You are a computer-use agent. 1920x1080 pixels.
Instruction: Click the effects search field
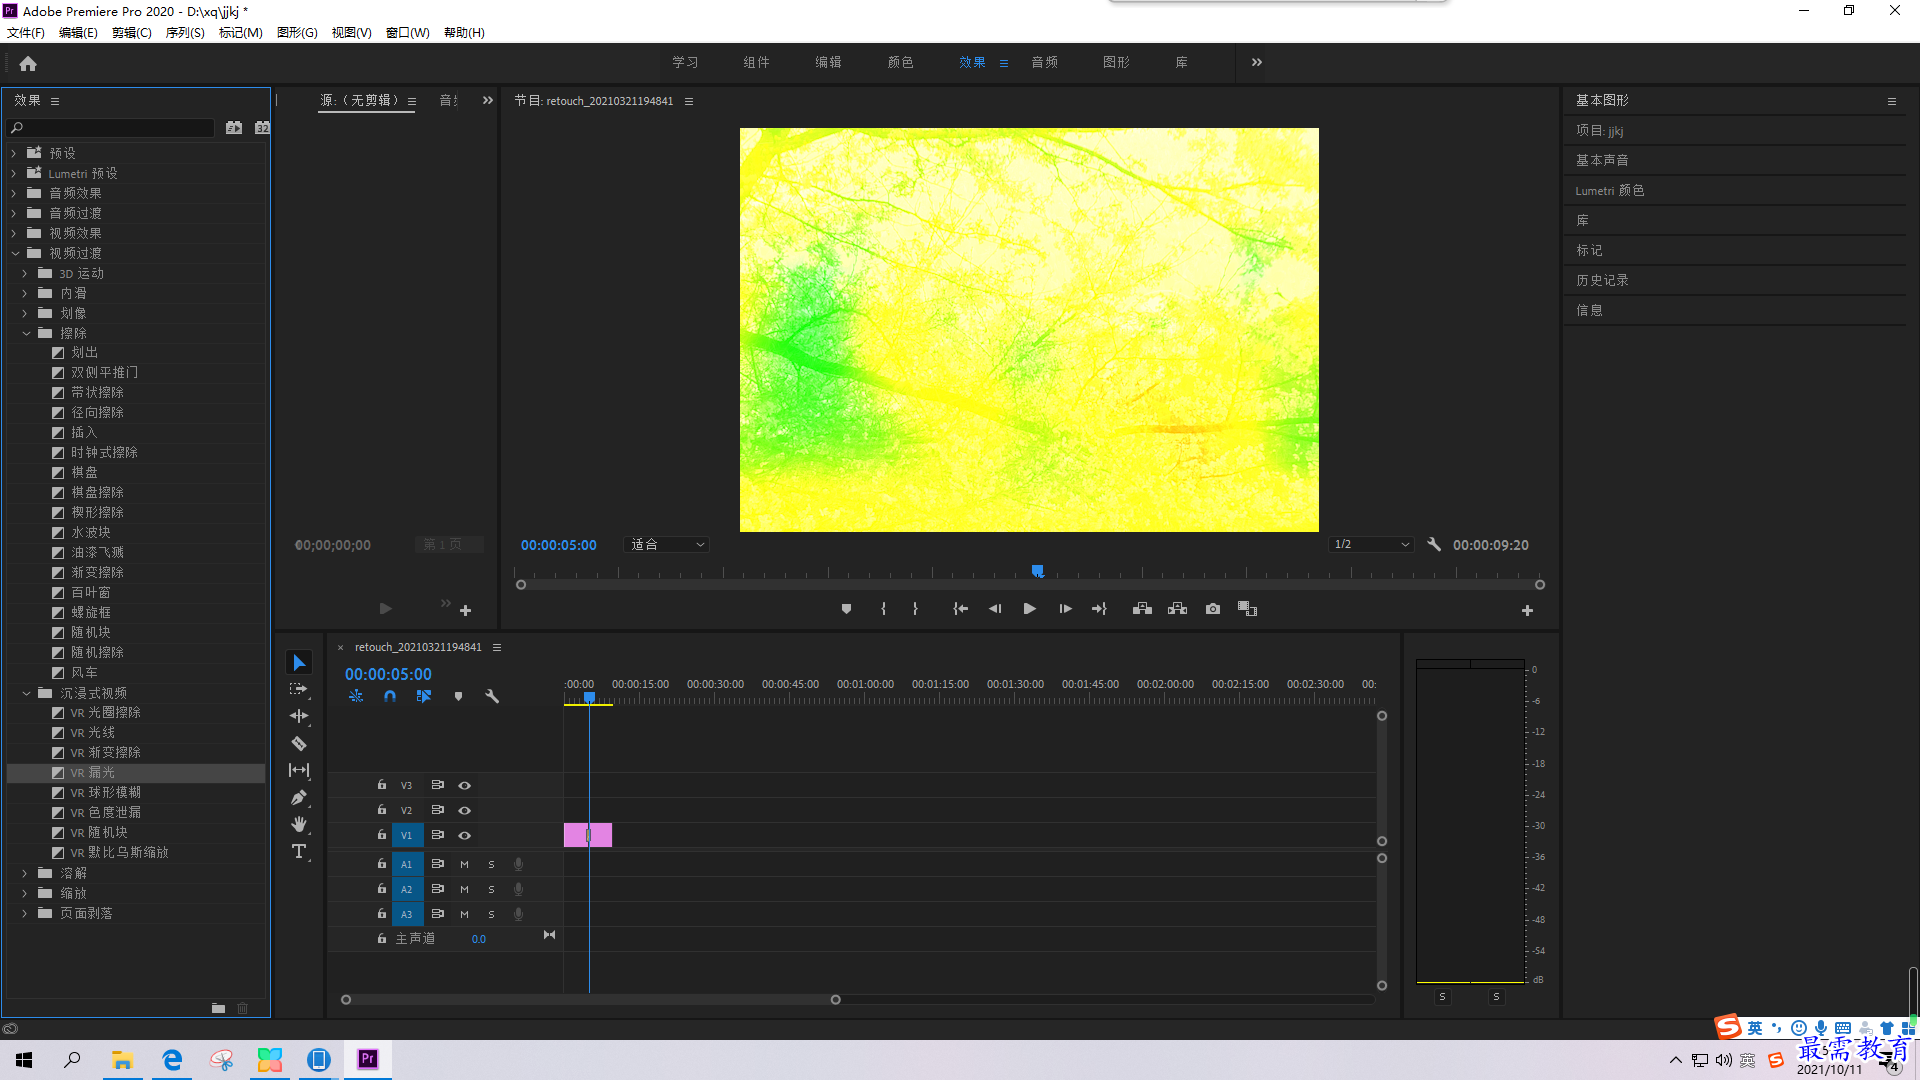(x=112, y=128)
